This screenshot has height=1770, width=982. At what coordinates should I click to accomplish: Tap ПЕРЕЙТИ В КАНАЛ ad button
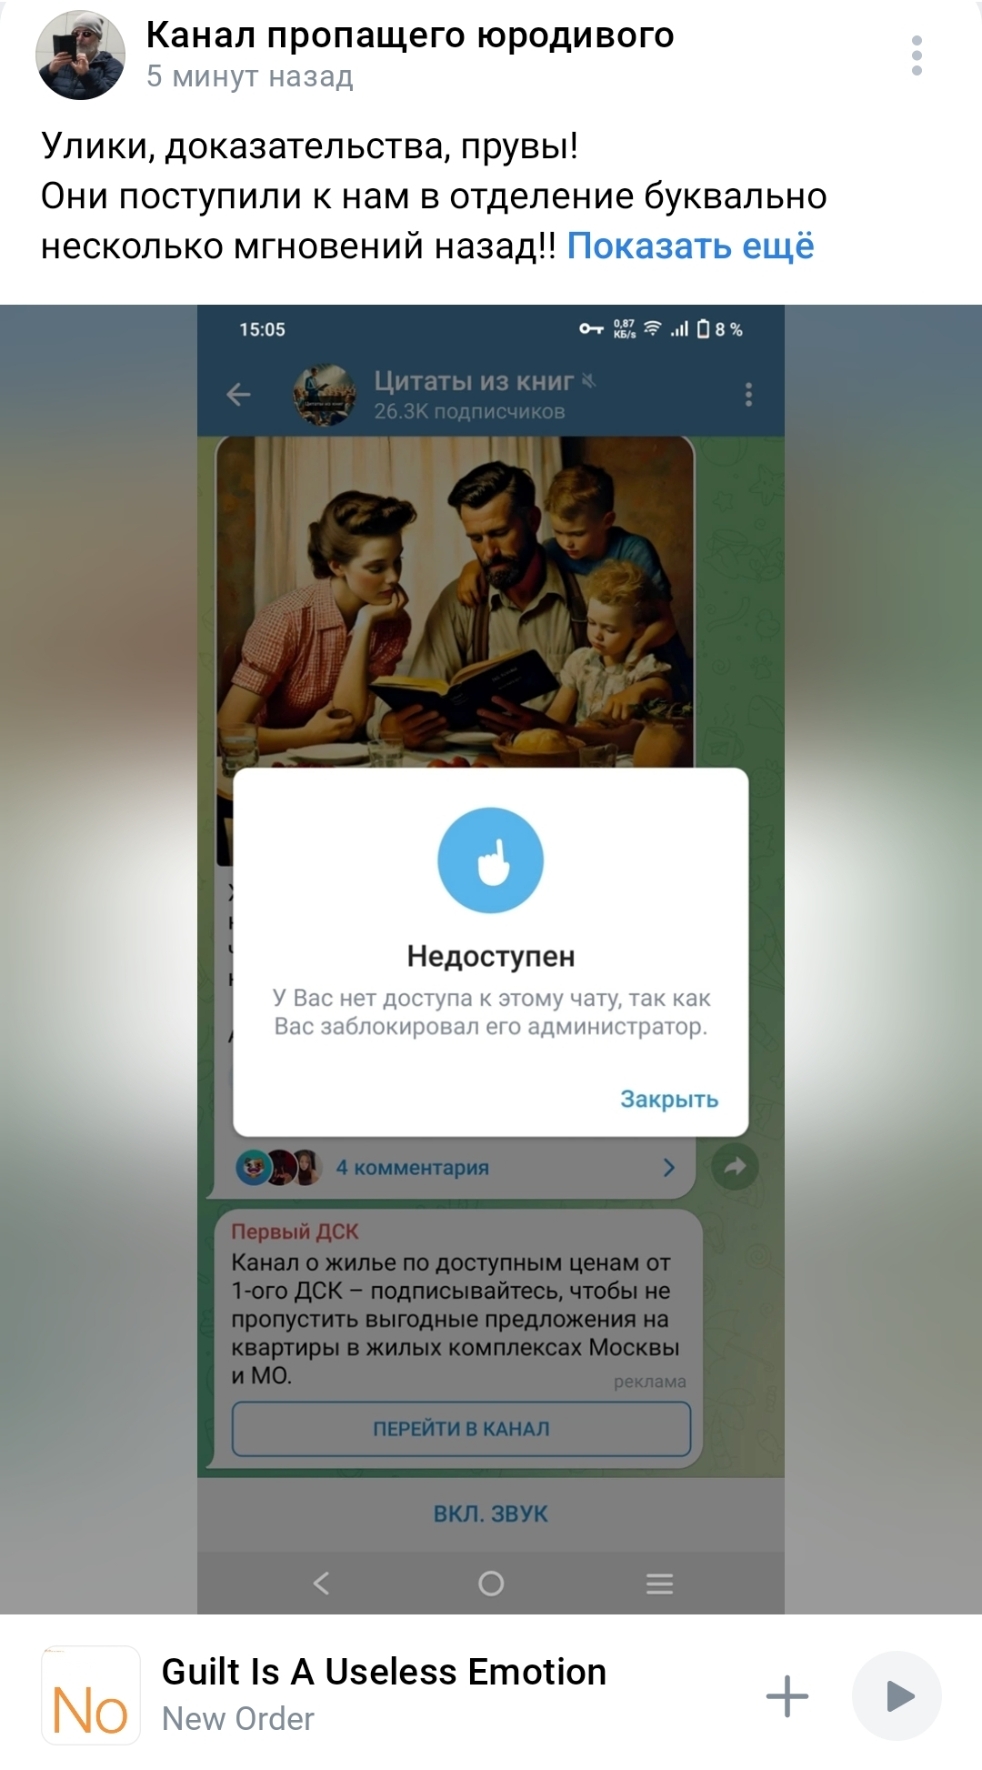pyautogui.click(x=461, y=1429)
